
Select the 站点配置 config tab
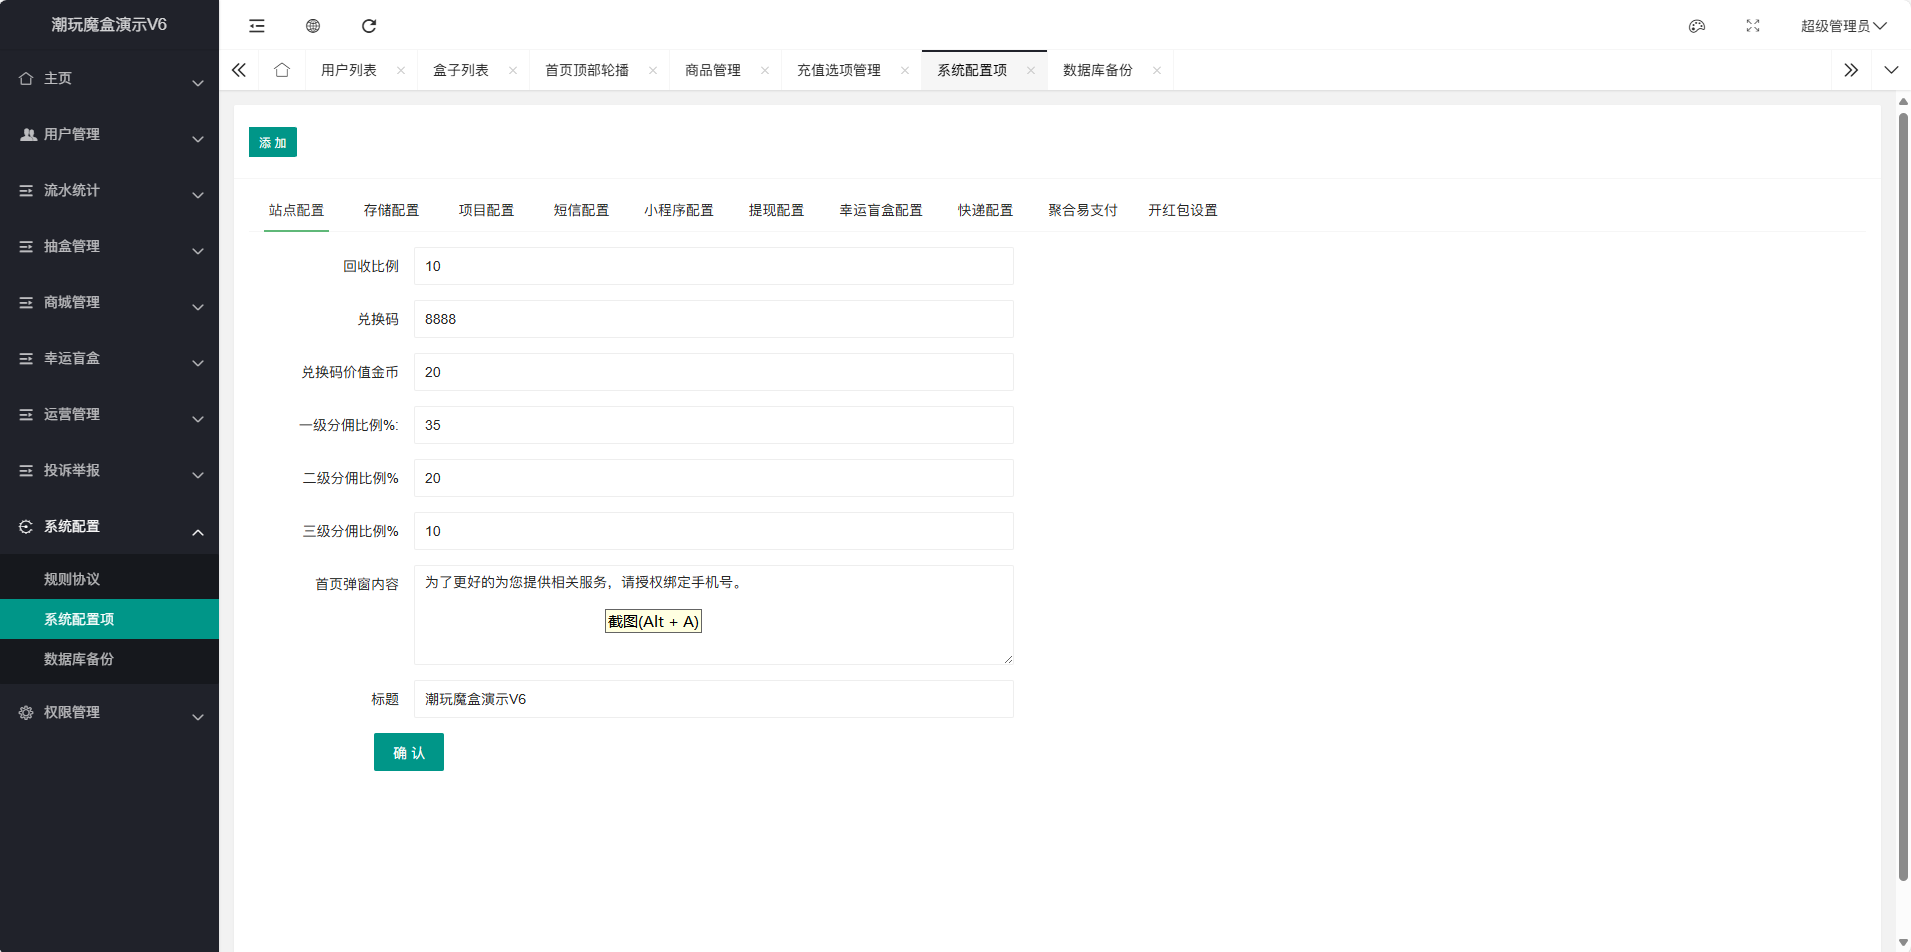(x=296, y=210)
